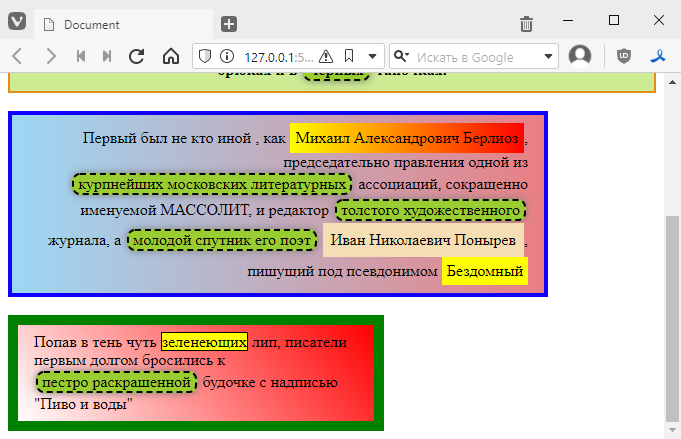Go back to previous page
Screen dimensions: 681x439
pos(18,56)
